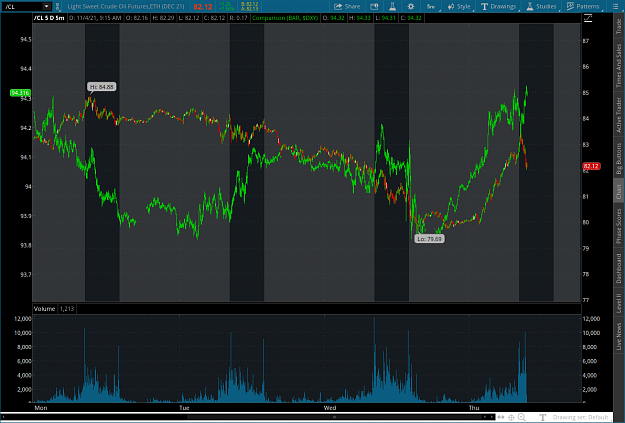Click the /CL 5 D 5m chart label

tap(49, 18)
